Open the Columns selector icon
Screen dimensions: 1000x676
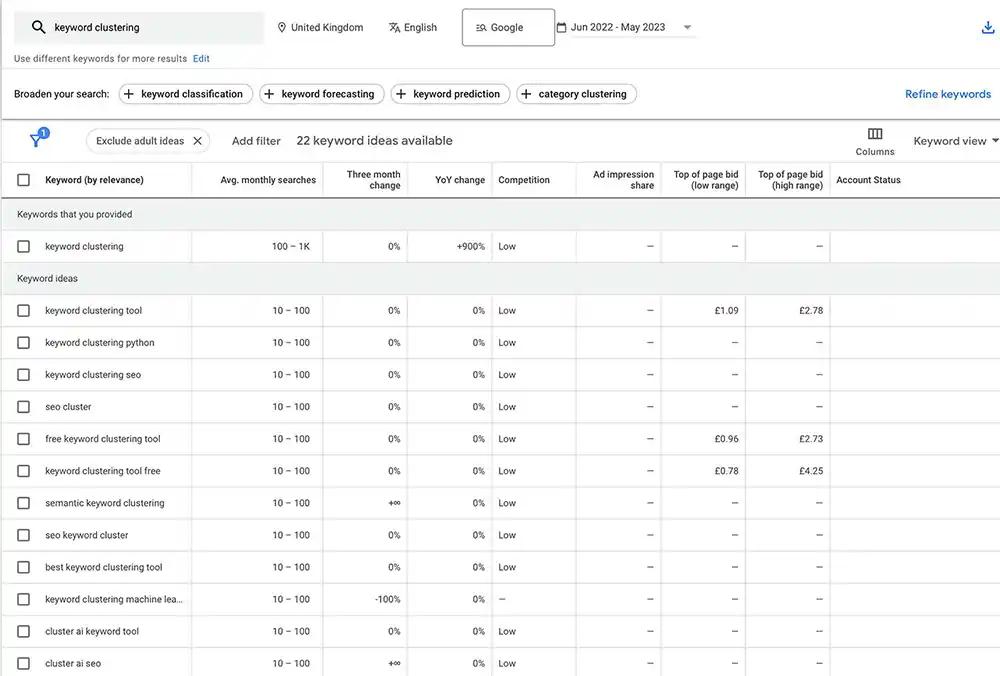click(x=875, y=134)
